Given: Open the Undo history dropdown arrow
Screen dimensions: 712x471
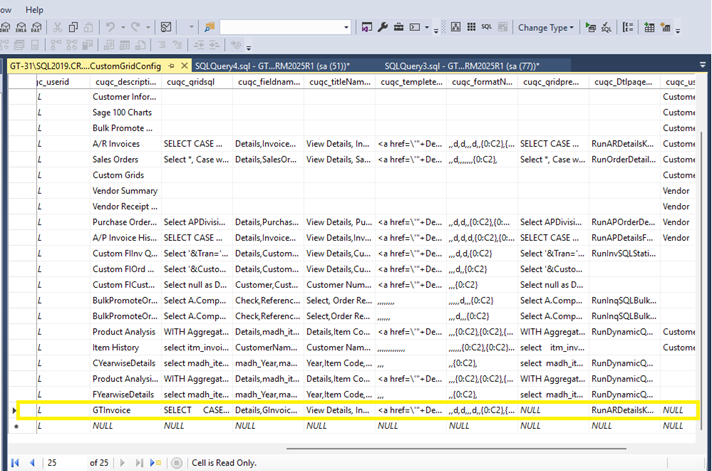Looking at the screenshot, I should pyautogui.click(x=122, y=28).
